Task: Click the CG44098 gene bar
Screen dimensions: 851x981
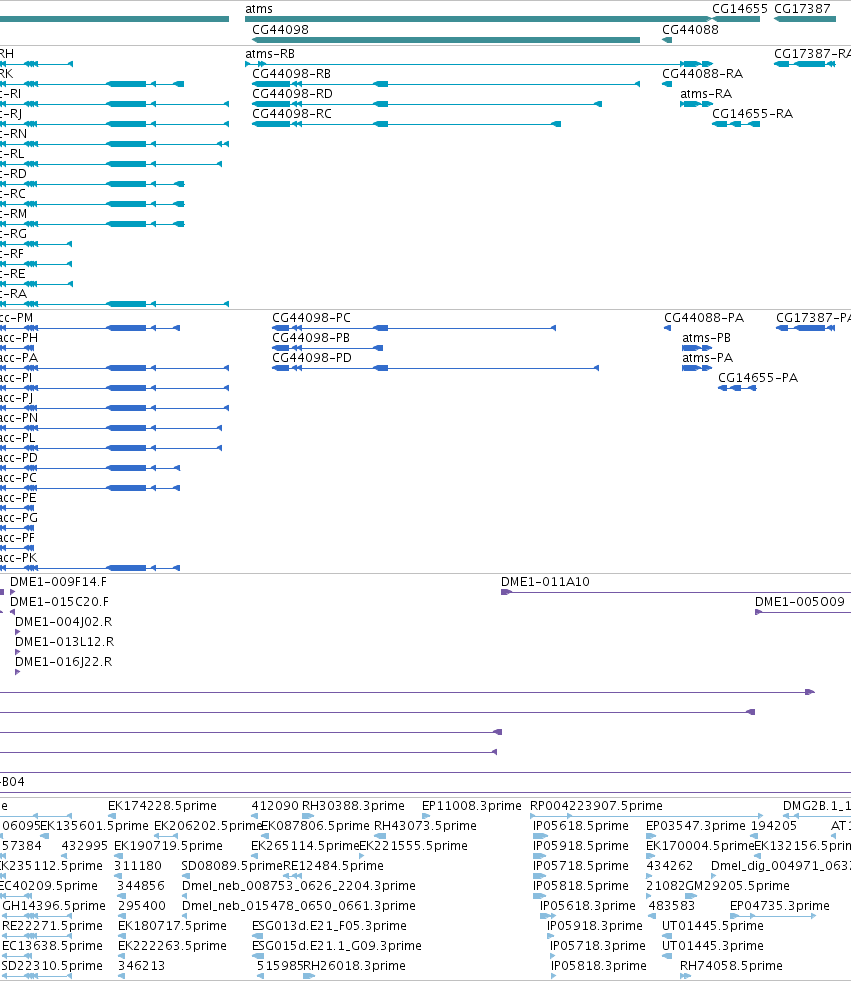Action: tap(446, 40)
